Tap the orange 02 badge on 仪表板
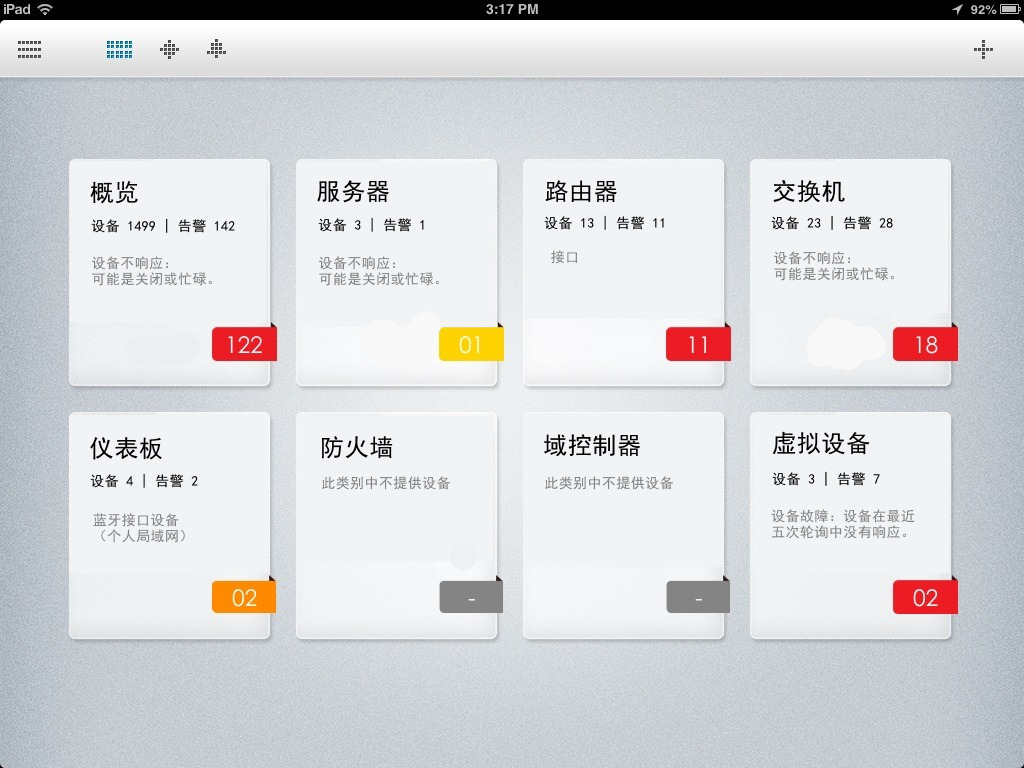Viewport: 1024px width, 768px height. [244, 597]
